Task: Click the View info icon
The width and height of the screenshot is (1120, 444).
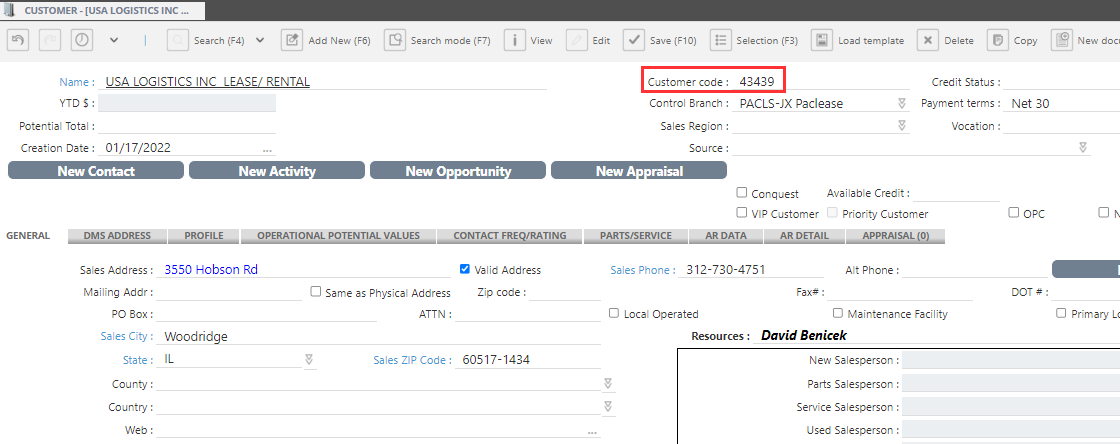Action: [x=515, y=40]
